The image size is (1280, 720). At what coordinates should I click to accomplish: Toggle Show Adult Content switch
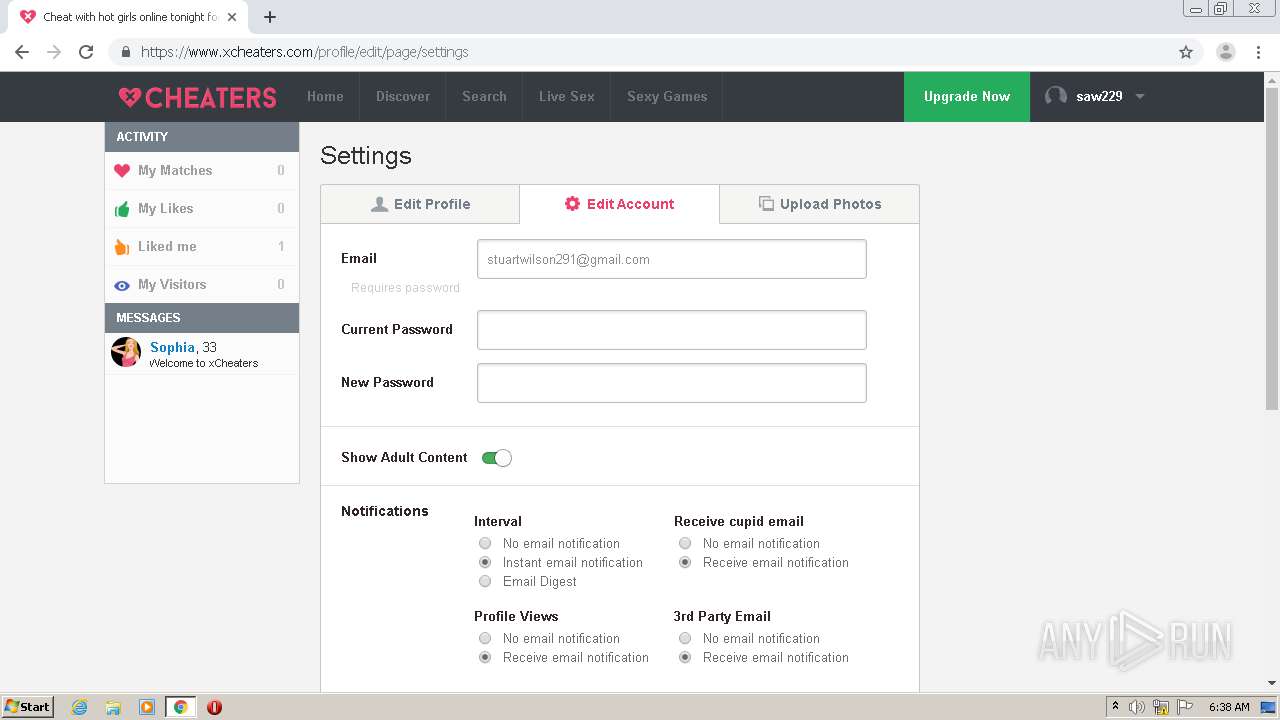tap(496, 458)
